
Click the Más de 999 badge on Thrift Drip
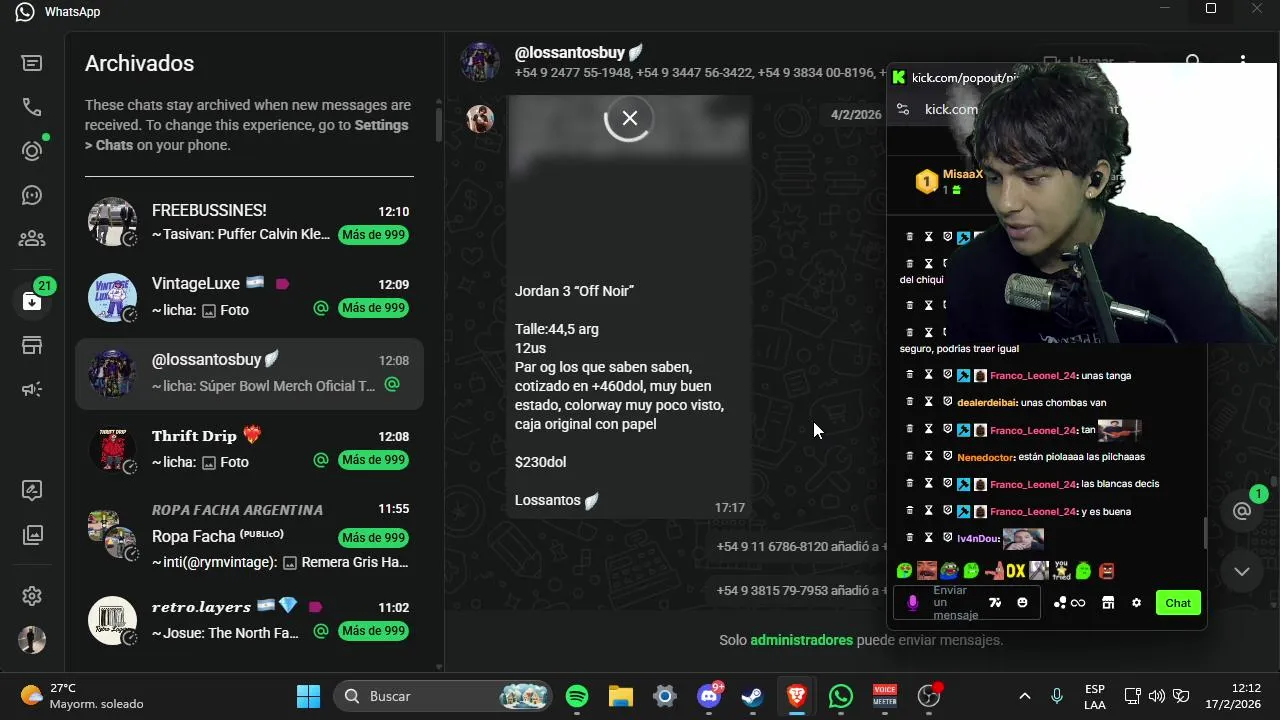point(373,460)
